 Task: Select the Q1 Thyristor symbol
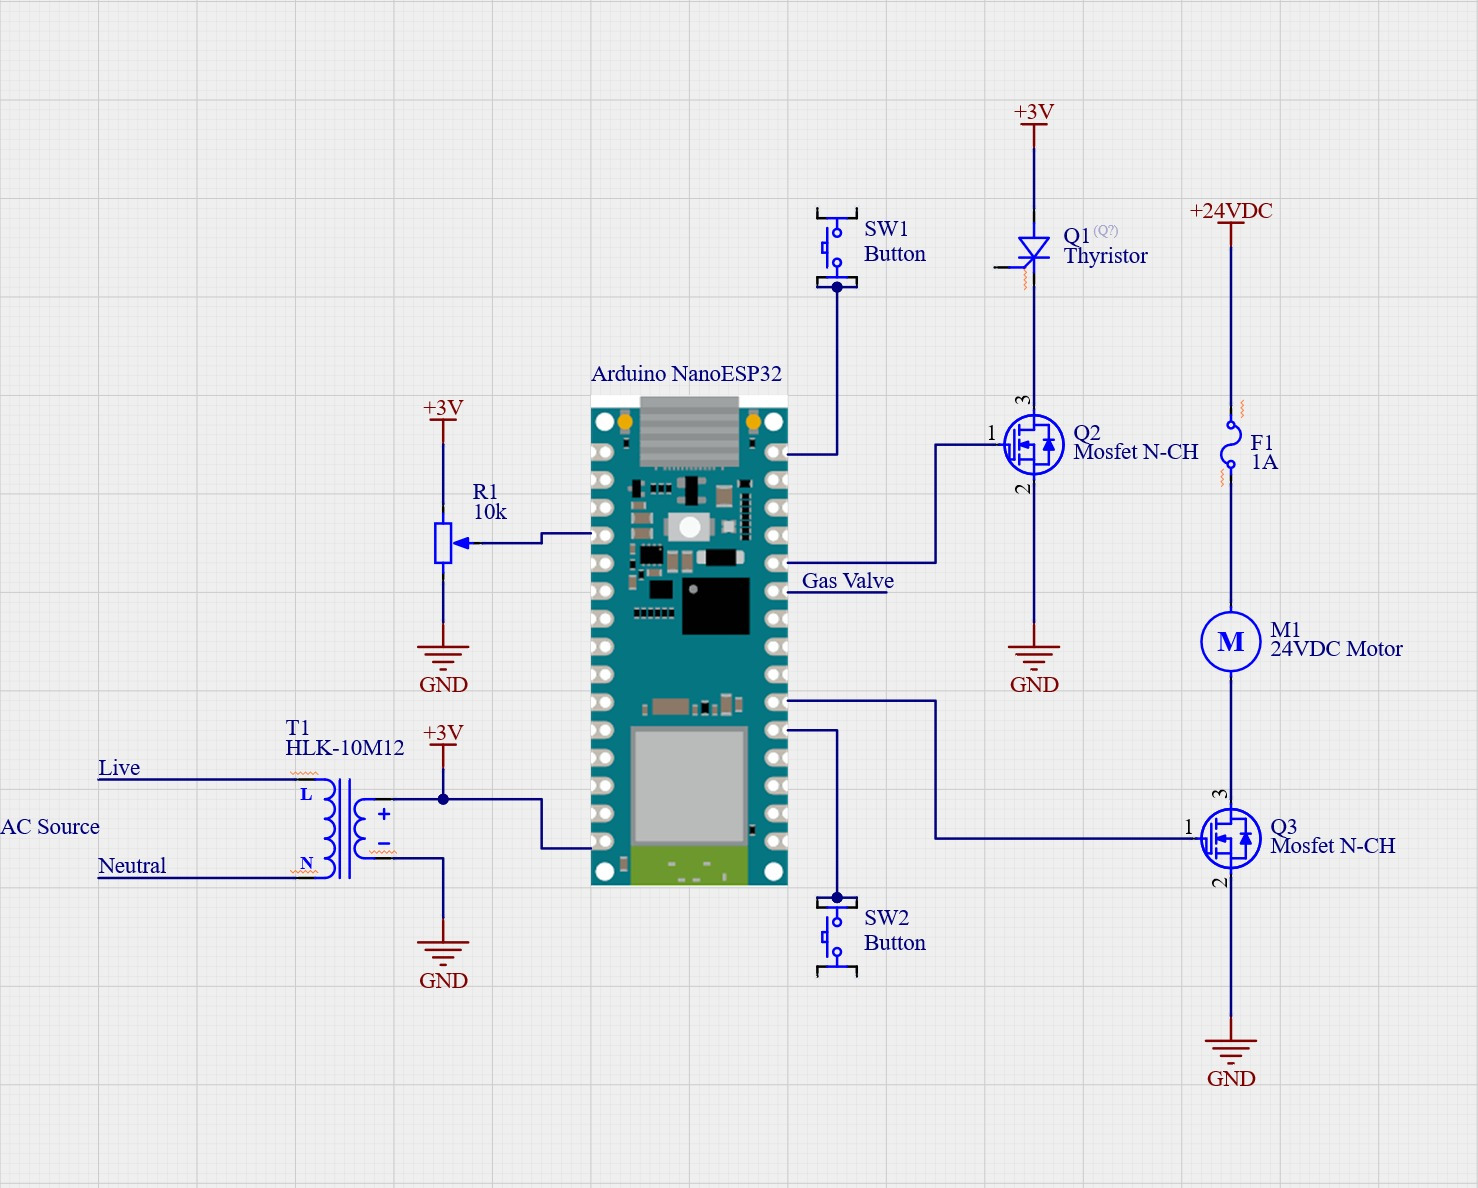[1033, 250]
